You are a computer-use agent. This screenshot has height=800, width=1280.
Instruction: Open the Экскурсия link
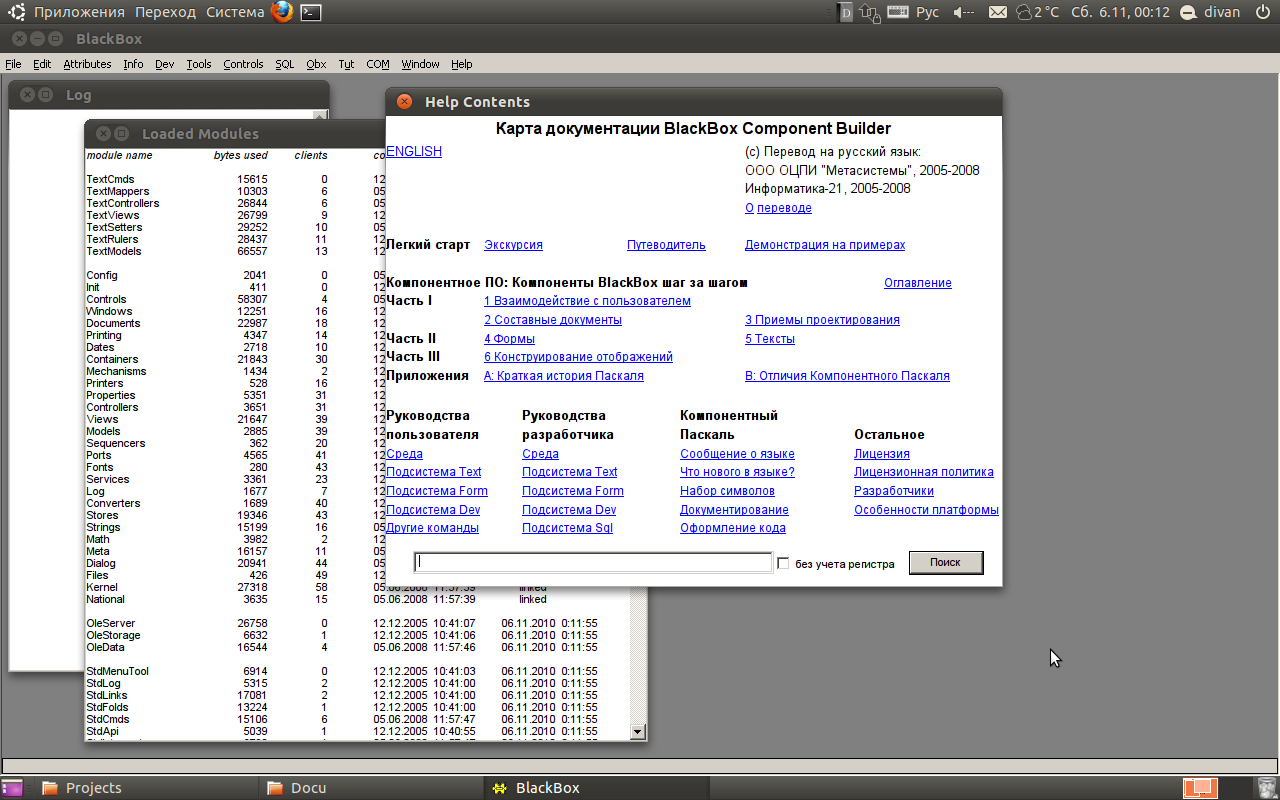click(513, 245)
